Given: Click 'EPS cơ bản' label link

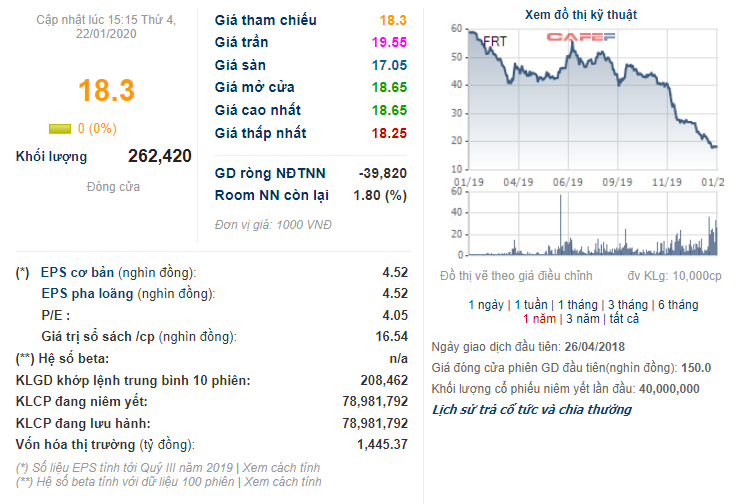Looking at the screenshot, I should (77, 273).
